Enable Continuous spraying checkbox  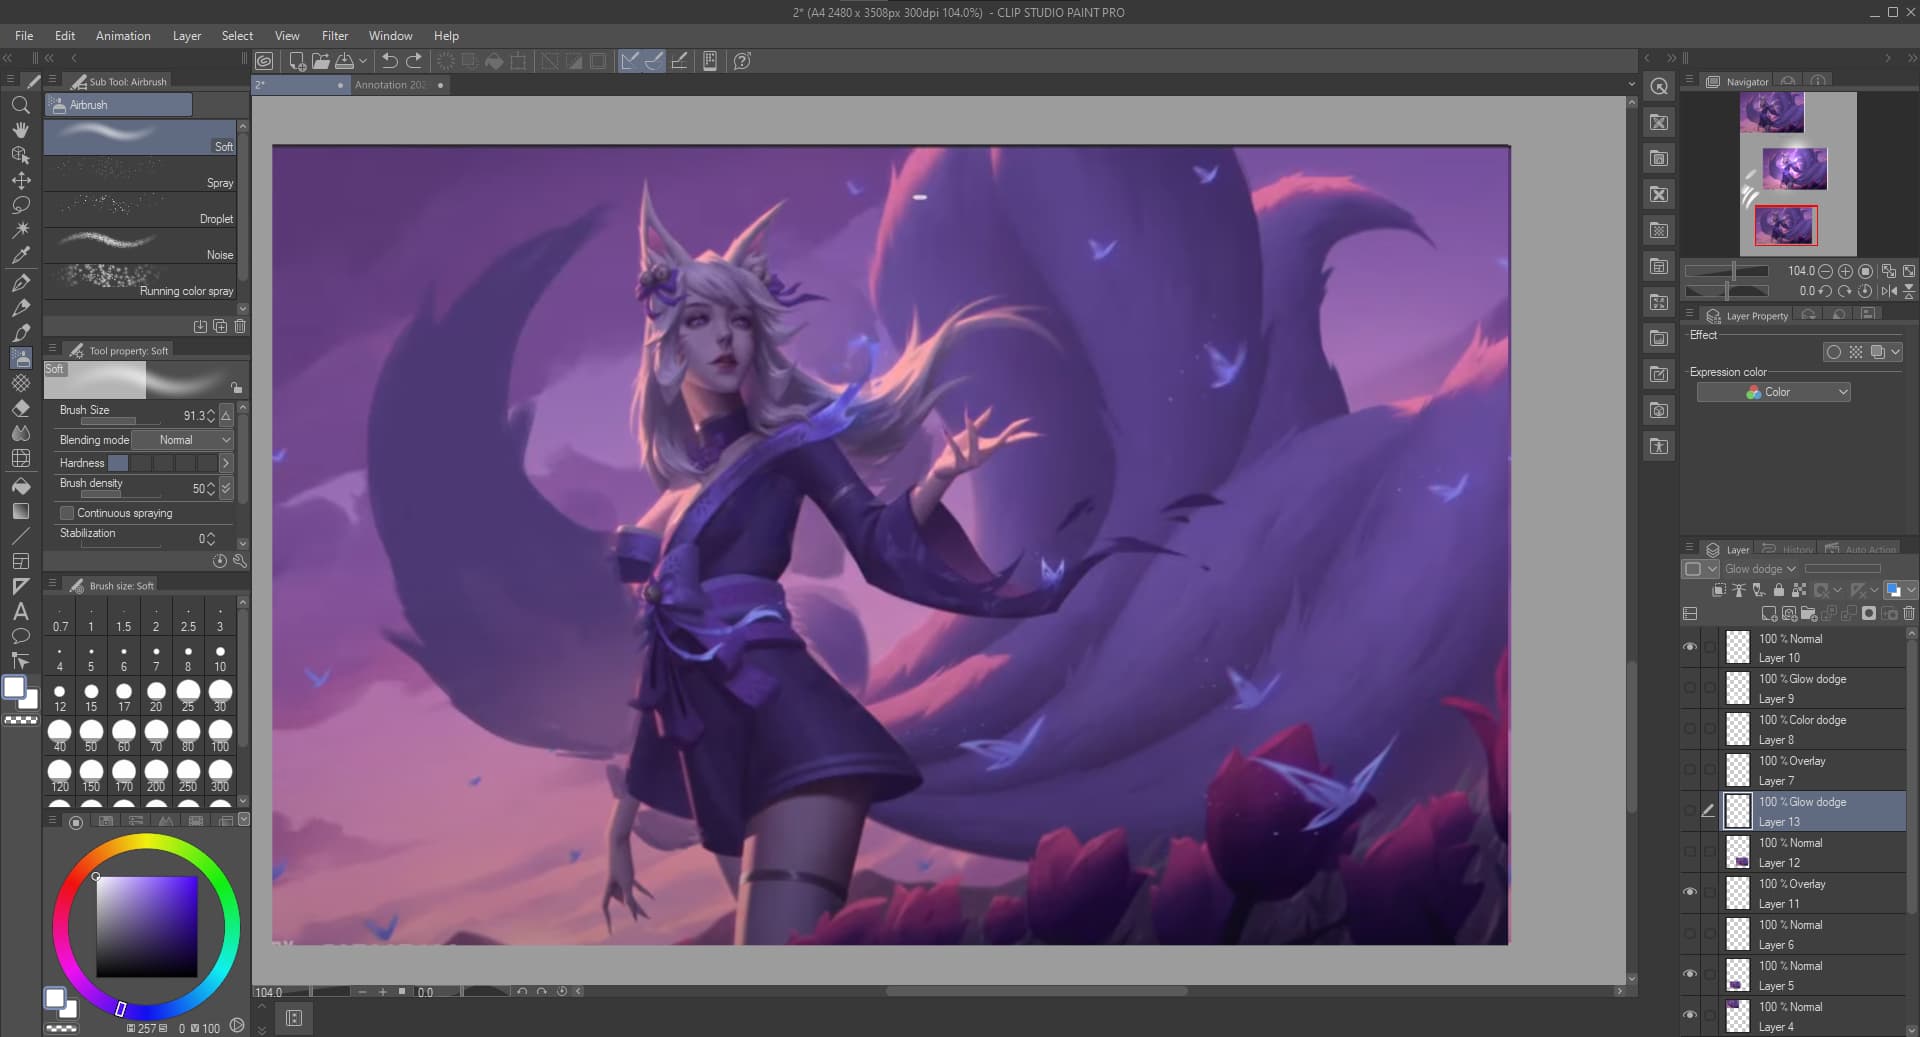tap(67, 513)
